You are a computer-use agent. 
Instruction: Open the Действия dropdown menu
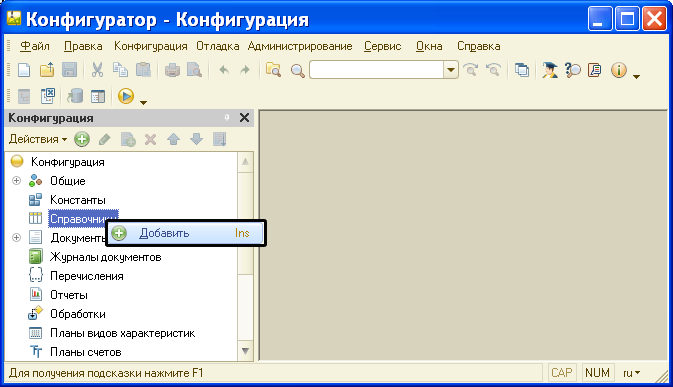pyautogui.click(x=38, y=139)
